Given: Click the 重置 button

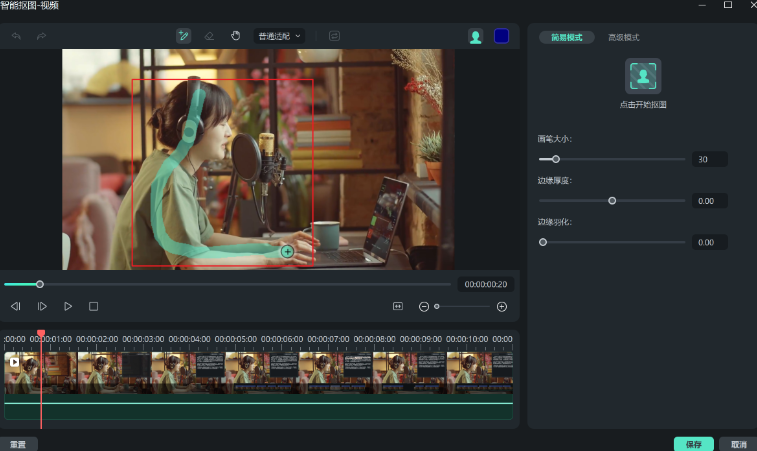Looking at the screenshot, I should pos(18,443).
